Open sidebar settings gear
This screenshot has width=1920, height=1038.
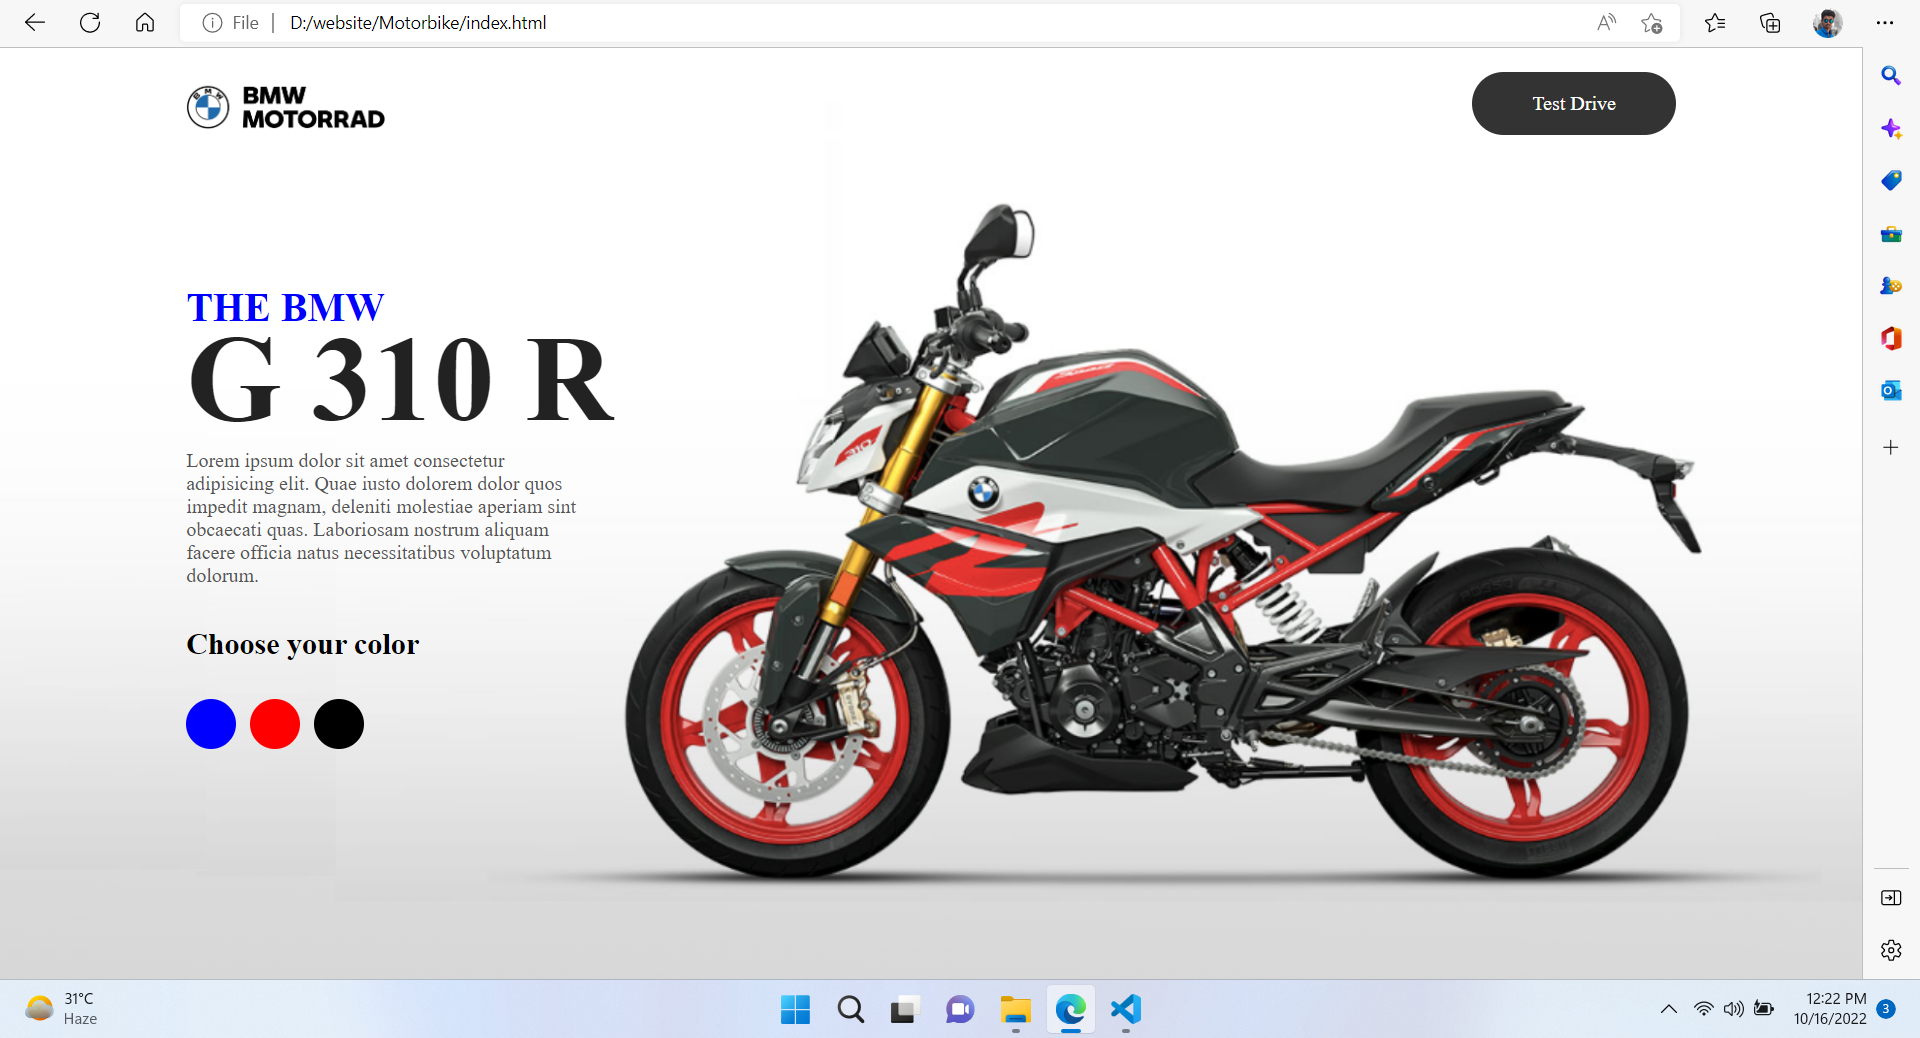[x=1891, y=950]
